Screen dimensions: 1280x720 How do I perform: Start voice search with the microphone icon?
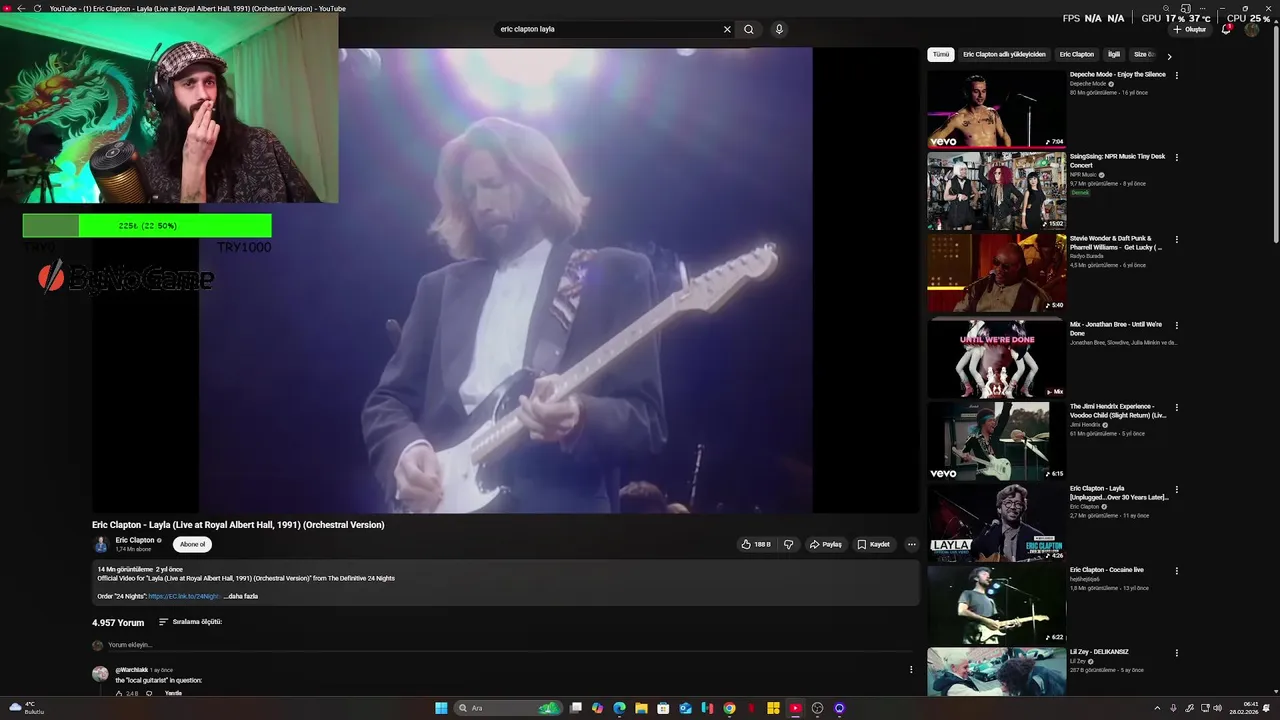pos(779,29)
